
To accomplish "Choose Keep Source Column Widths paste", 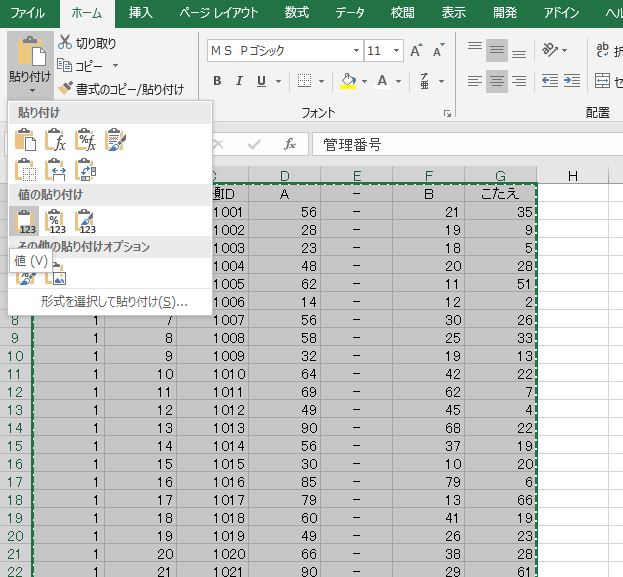I will point(55,170).
